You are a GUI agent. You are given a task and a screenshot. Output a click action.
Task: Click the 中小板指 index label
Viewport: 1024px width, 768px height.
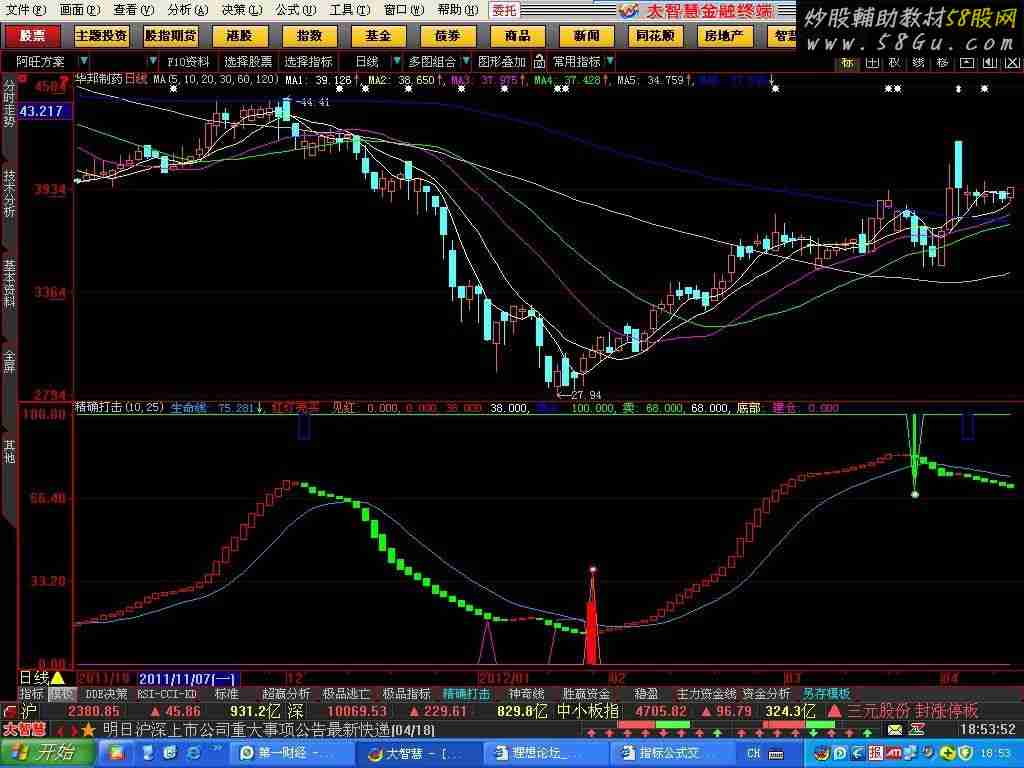click(588, 711)
